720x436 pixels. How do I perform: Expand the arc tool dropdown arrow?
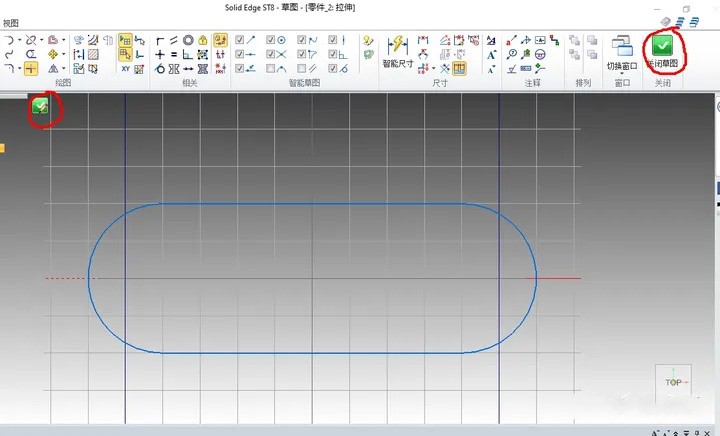tap(19, 40)
